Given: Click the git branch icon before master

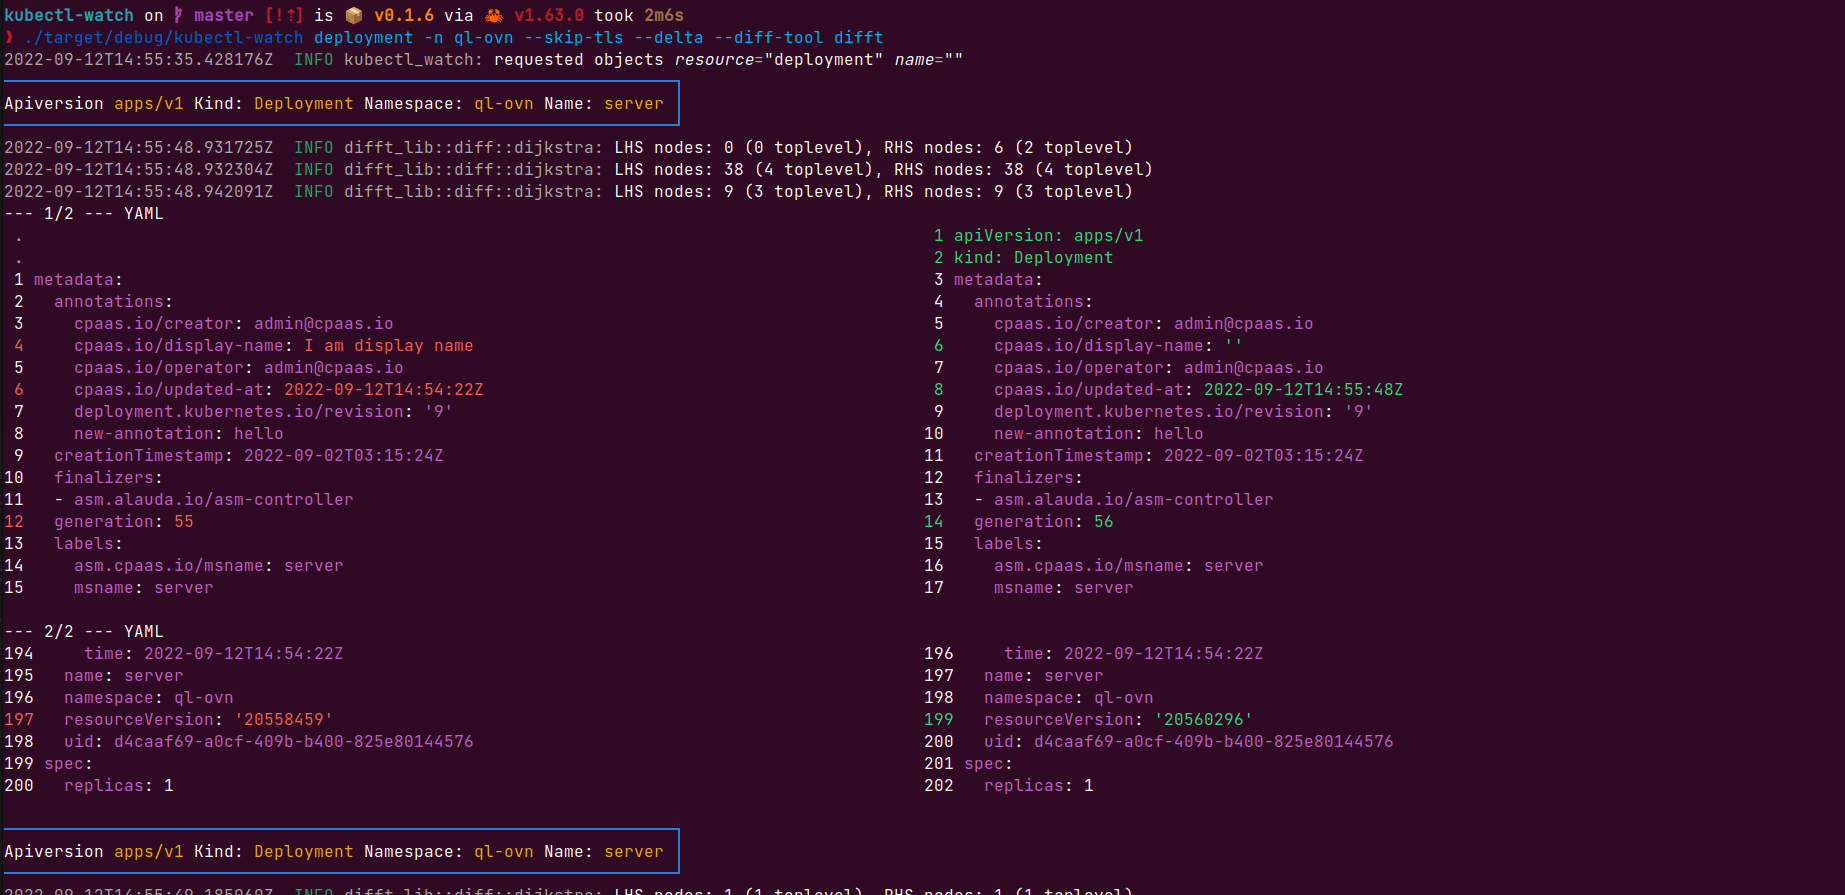Looking at the screenshot, I should [178, 15].
